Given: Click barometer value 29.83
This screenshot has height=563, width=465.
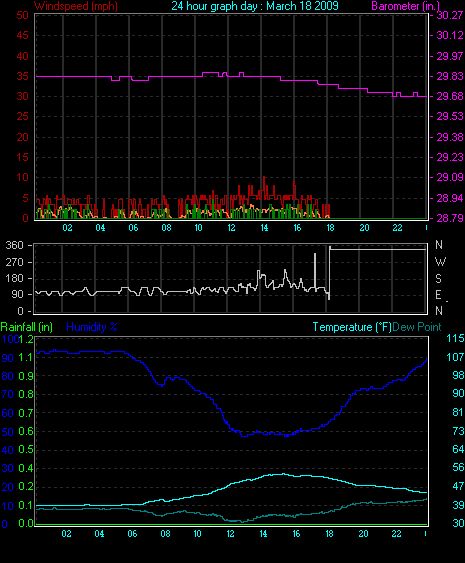Looking at the screenshot, I should tap(450, 76).
